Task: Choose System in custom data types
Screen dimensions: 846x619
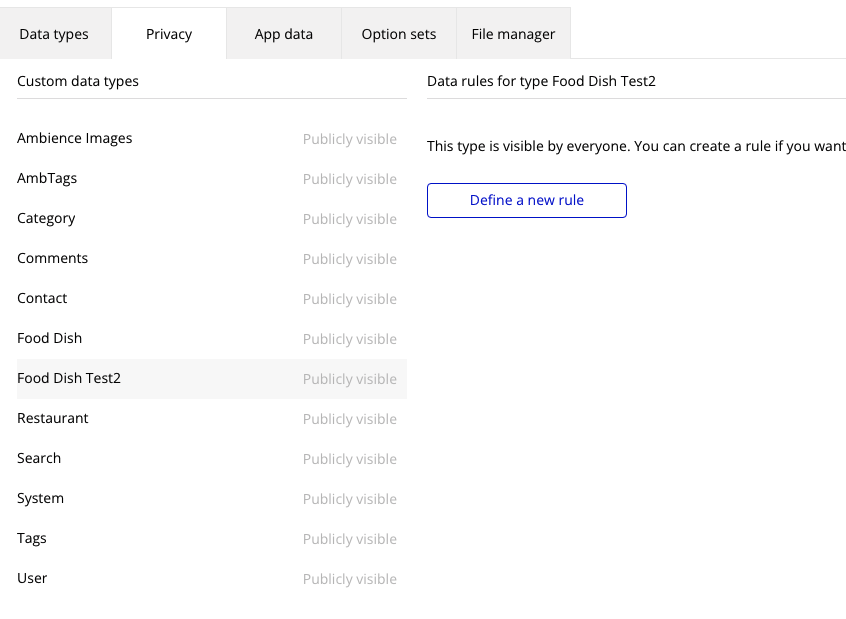Action: 212,498
